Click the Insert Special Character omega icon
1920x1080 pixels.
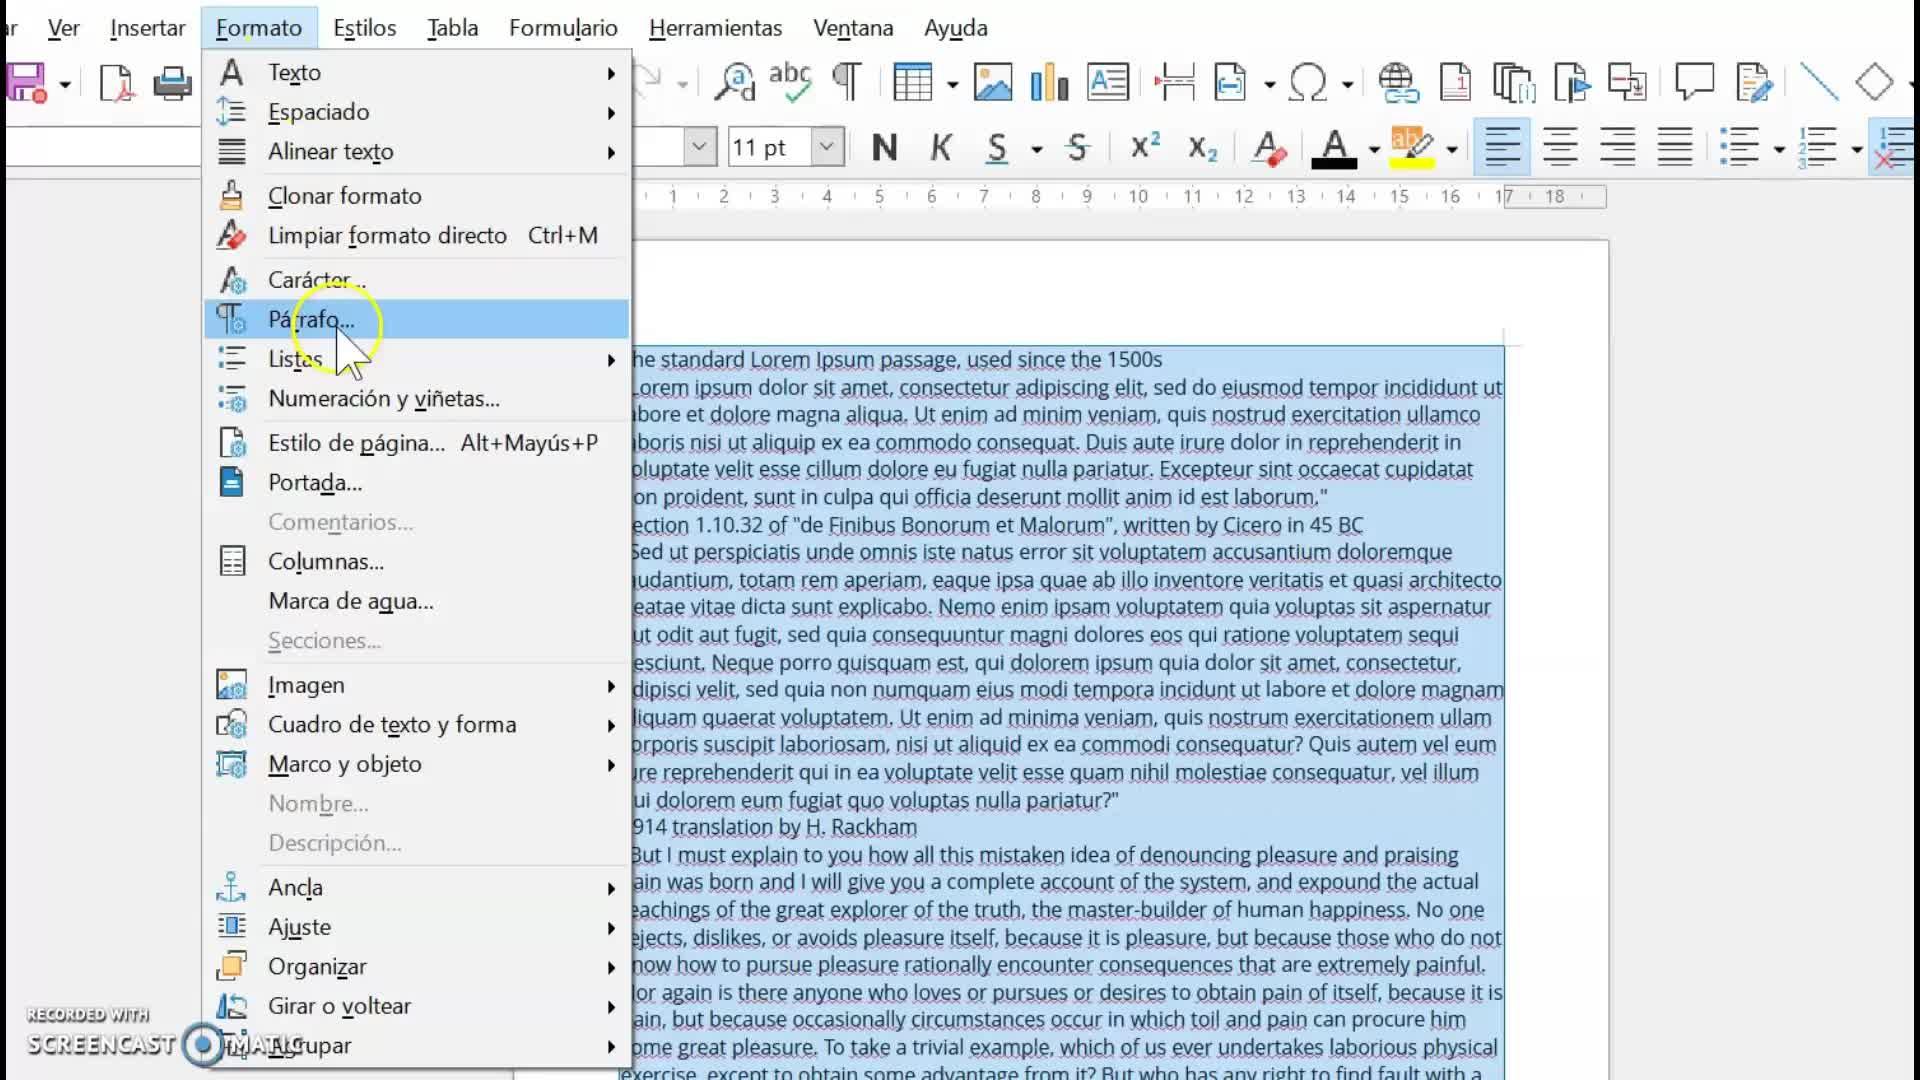(x=1308, y=83)
